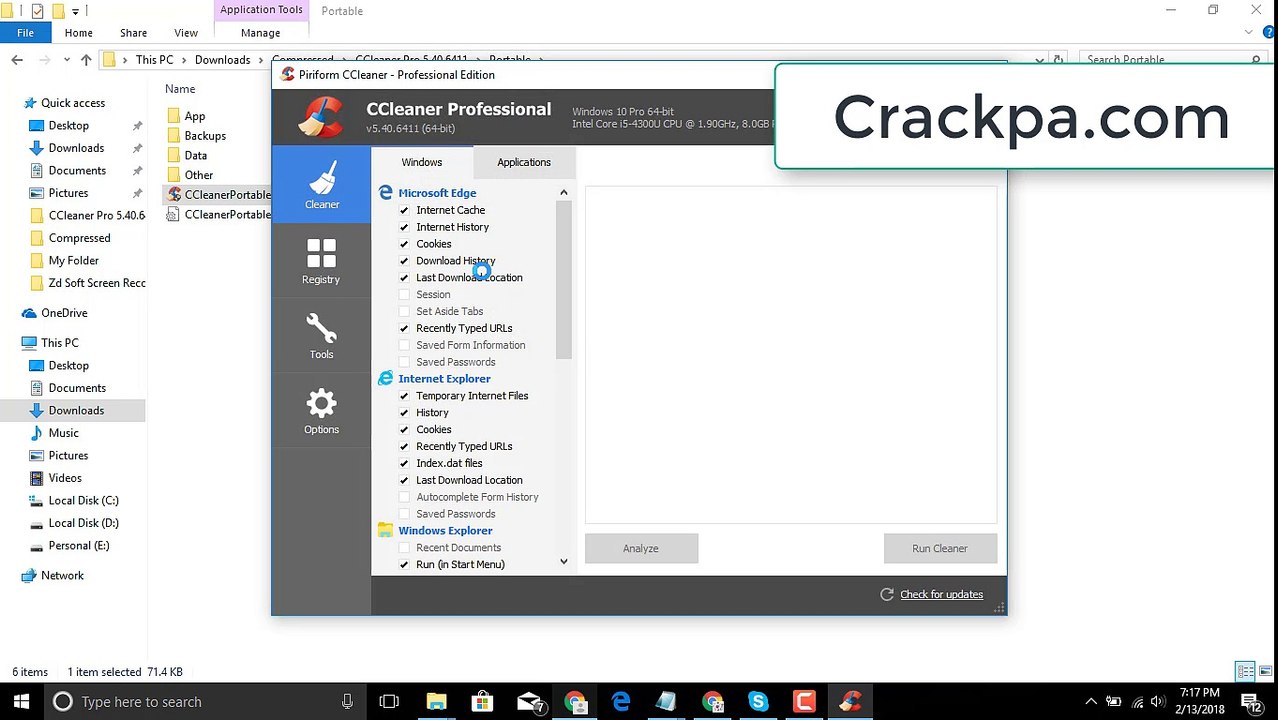Image resolution: width=1278 pixels, height=720 pixels.
Task: Click the volume icon in system tray
Action: coord(1158,702)
